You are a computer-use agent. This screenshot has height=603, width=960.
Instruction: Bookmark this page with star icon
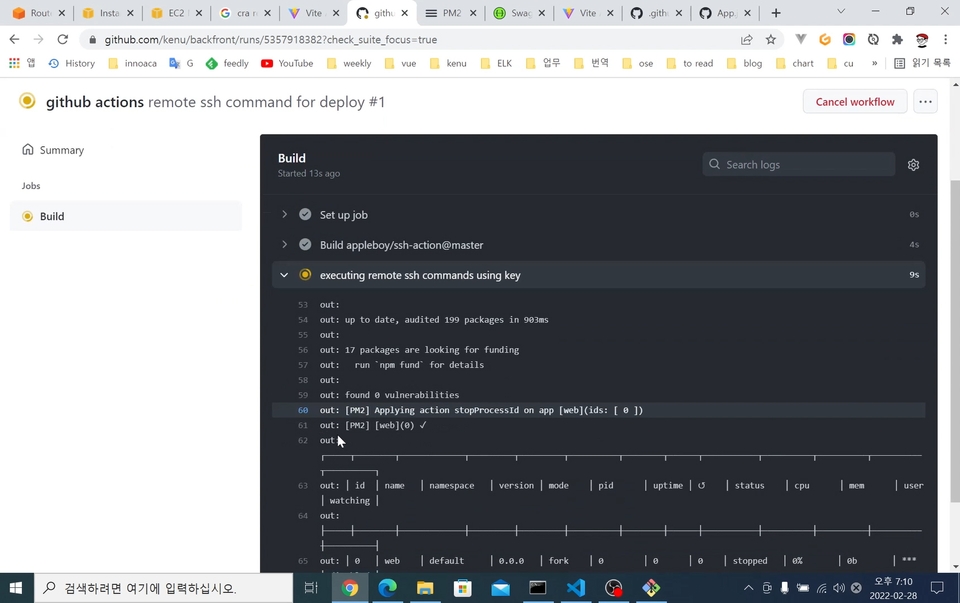coord(770,39)
